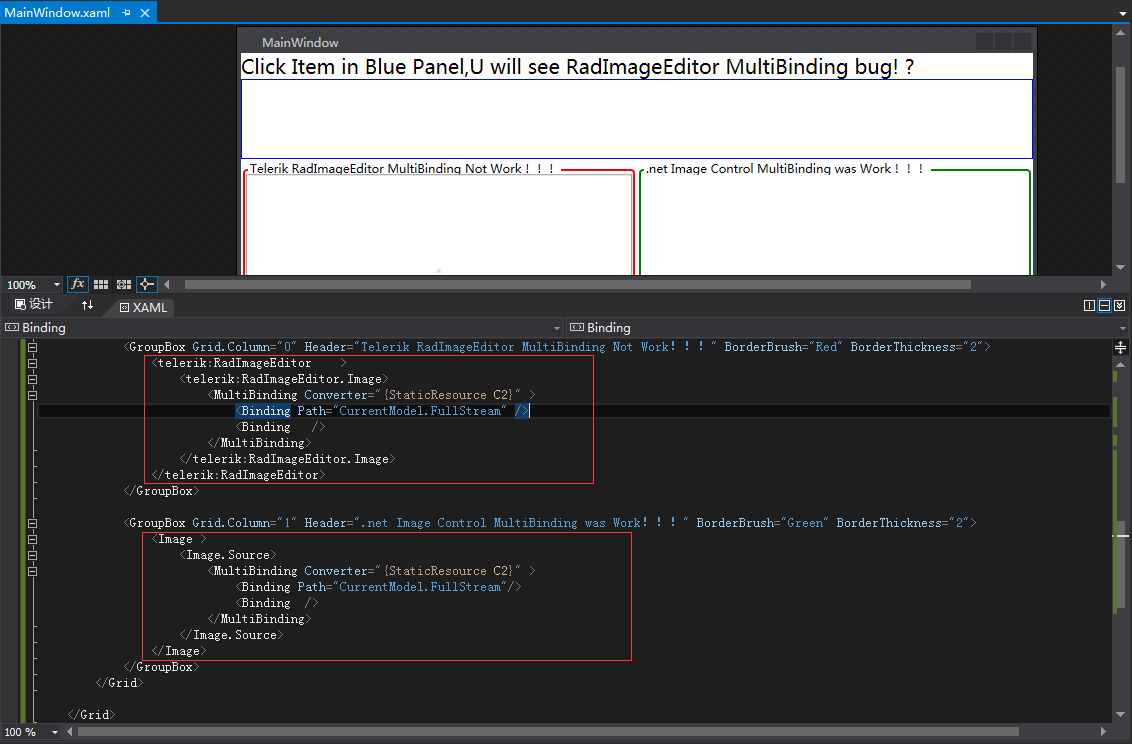
Task: Click designer horizontal scrollbar left arrow
Action: pos(167,284)
